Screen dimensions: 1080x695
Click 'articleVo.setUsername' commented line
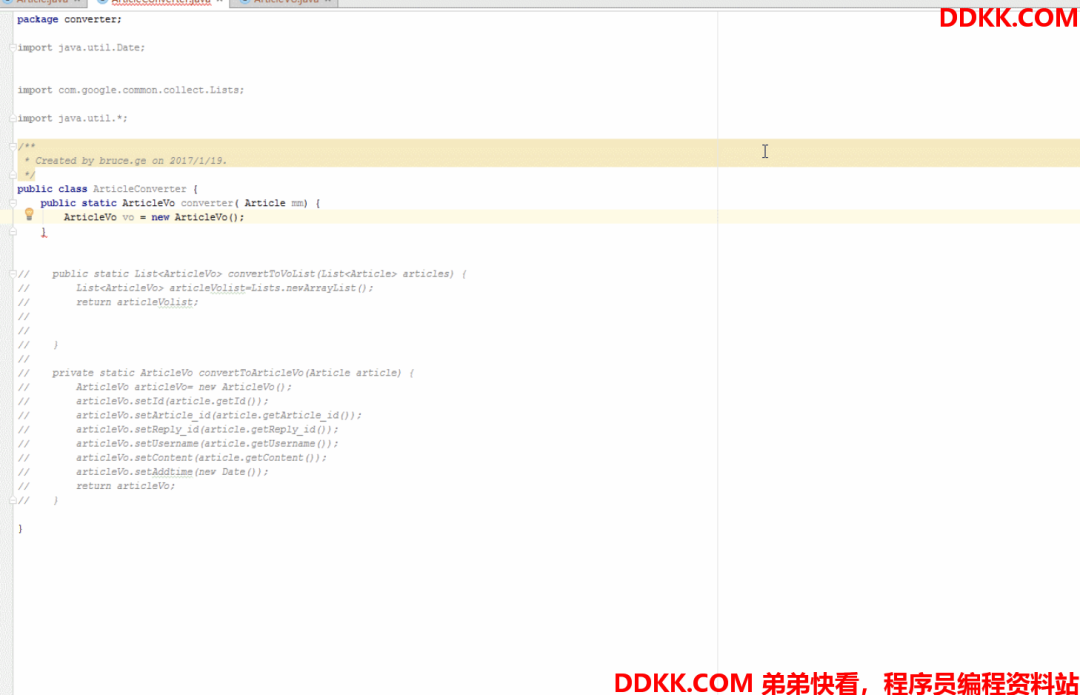pos(207,444)
